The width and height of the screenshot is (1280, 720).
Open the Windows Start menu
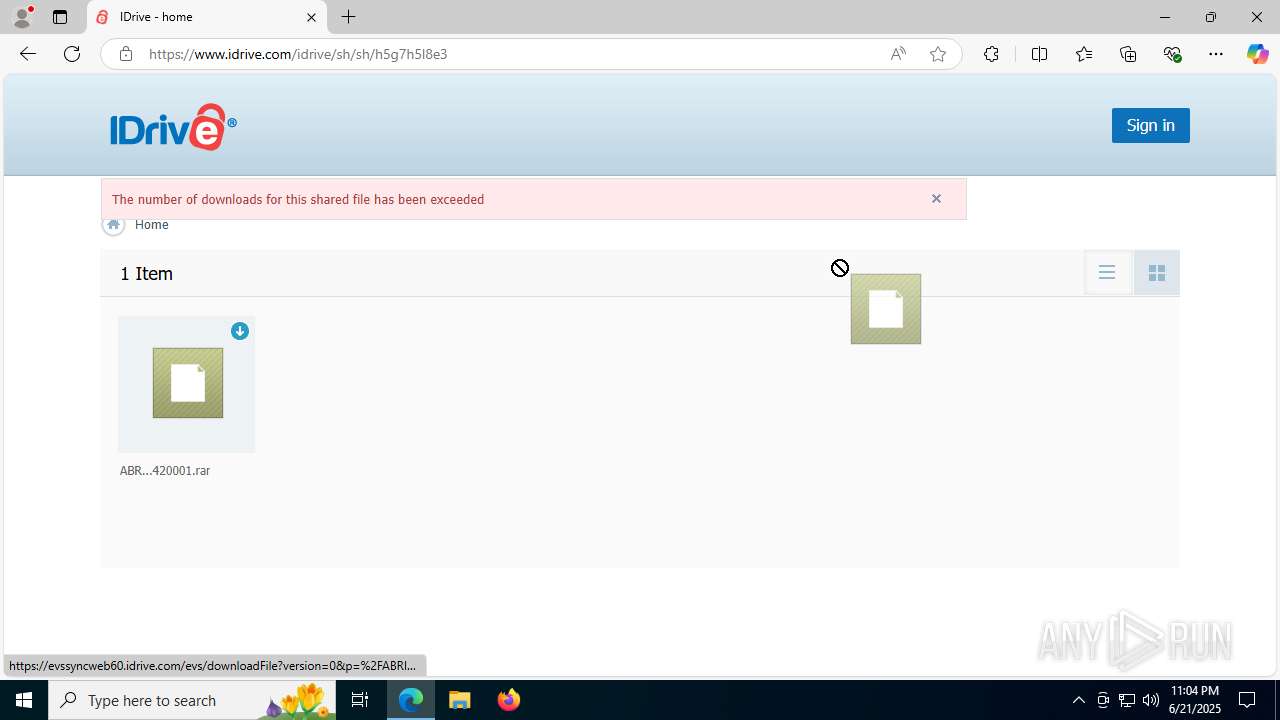point(24,700)
